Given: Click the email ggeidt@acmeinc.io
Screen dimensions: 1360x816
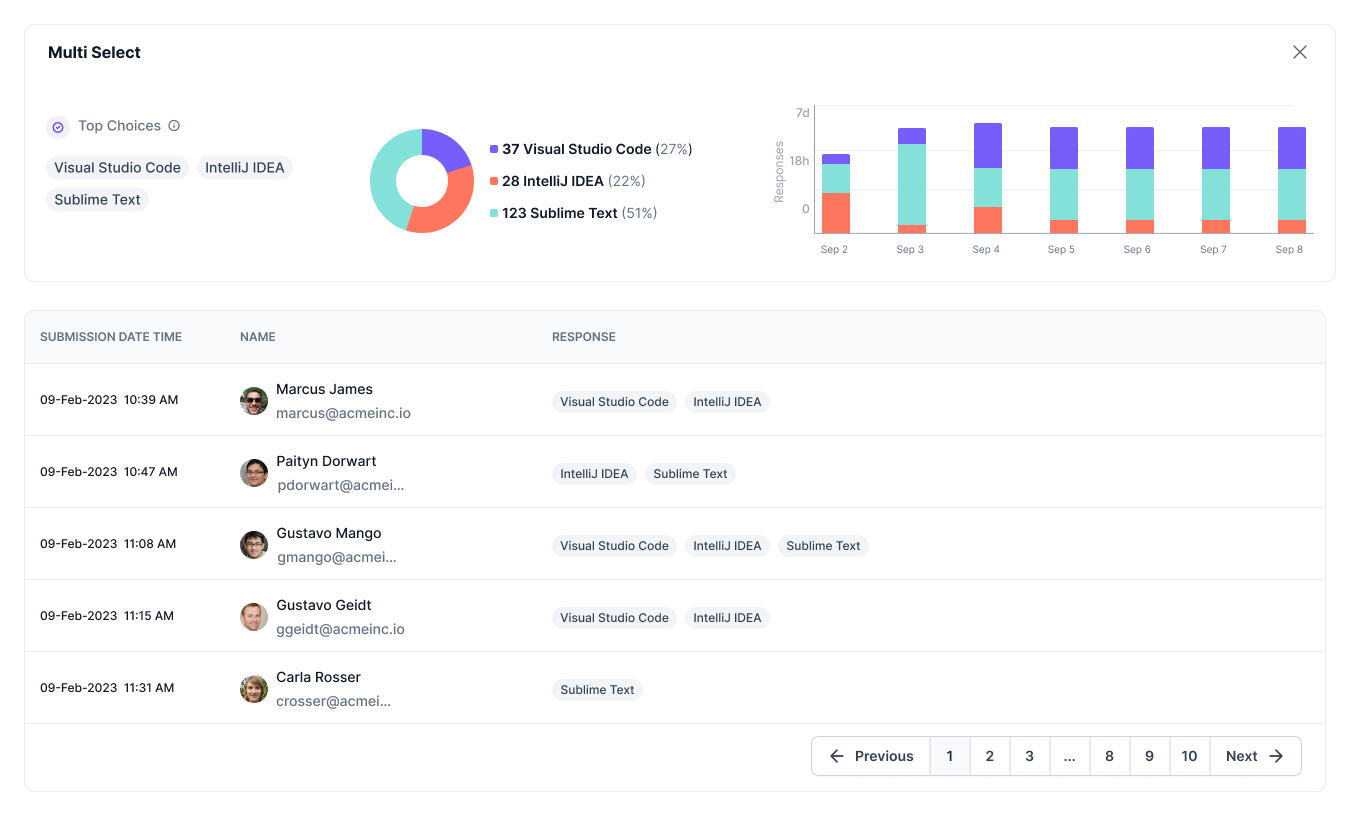Looking at the screenshot, I should (340, 629).
